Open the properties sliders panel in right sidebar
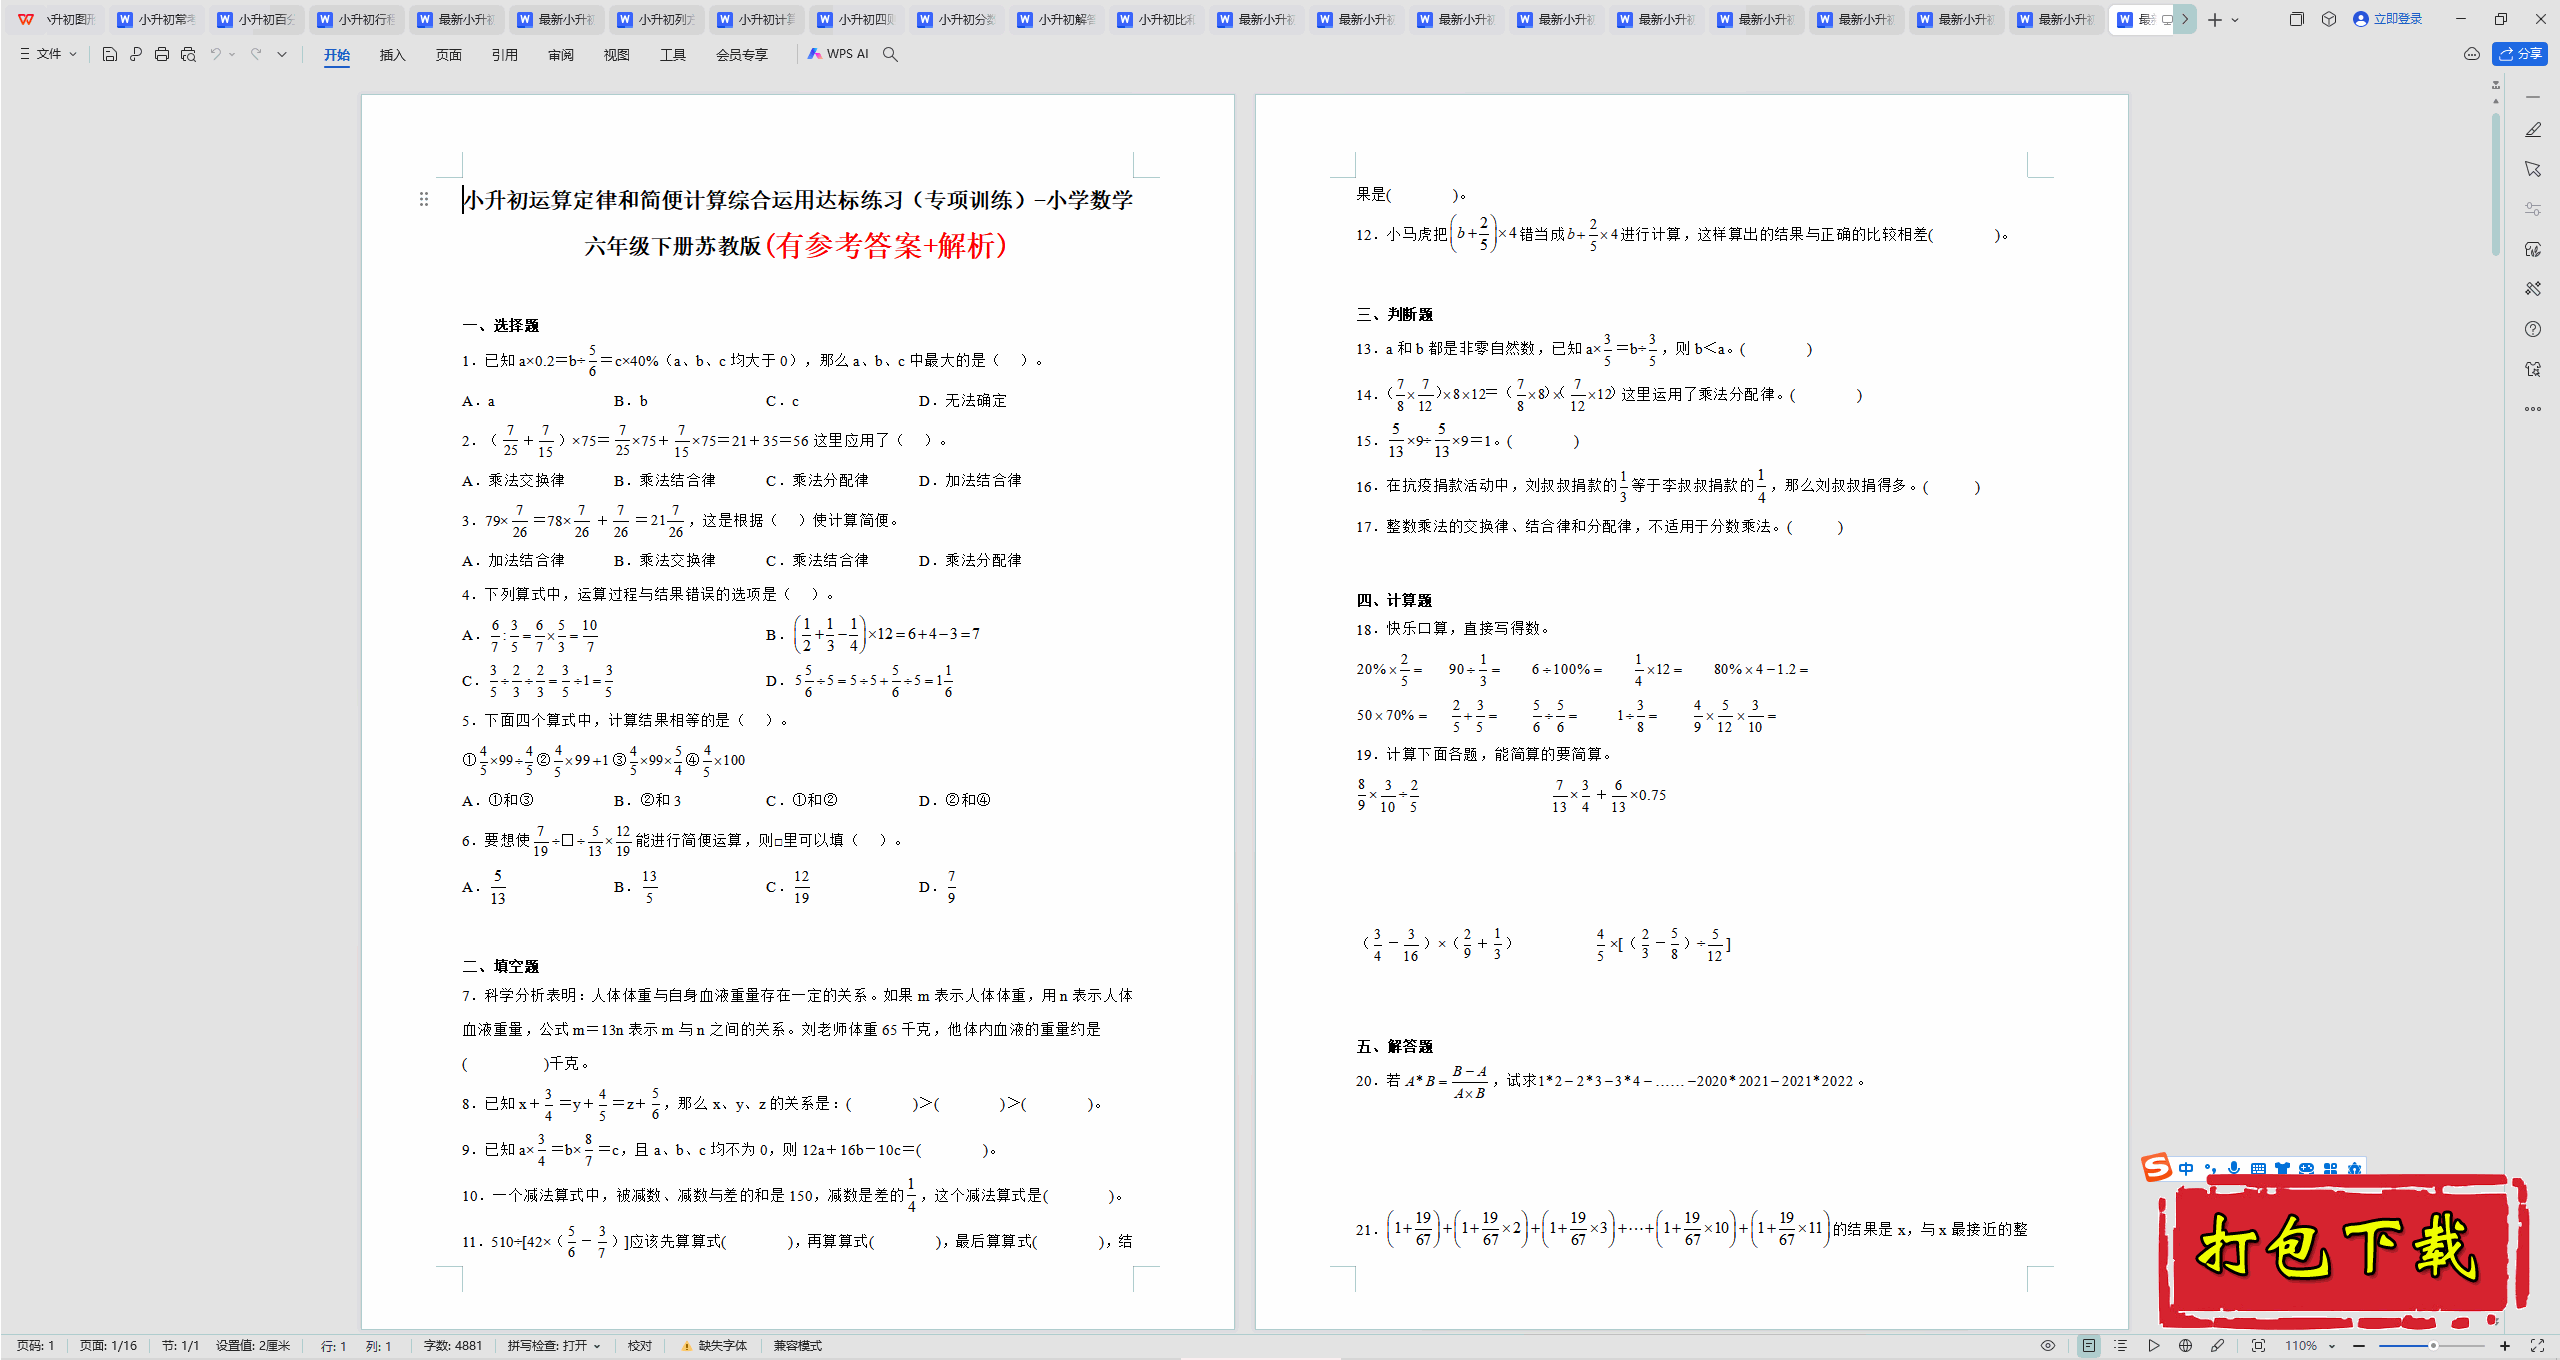The image size is (2560, 1360). click(x=2533, y=209)
